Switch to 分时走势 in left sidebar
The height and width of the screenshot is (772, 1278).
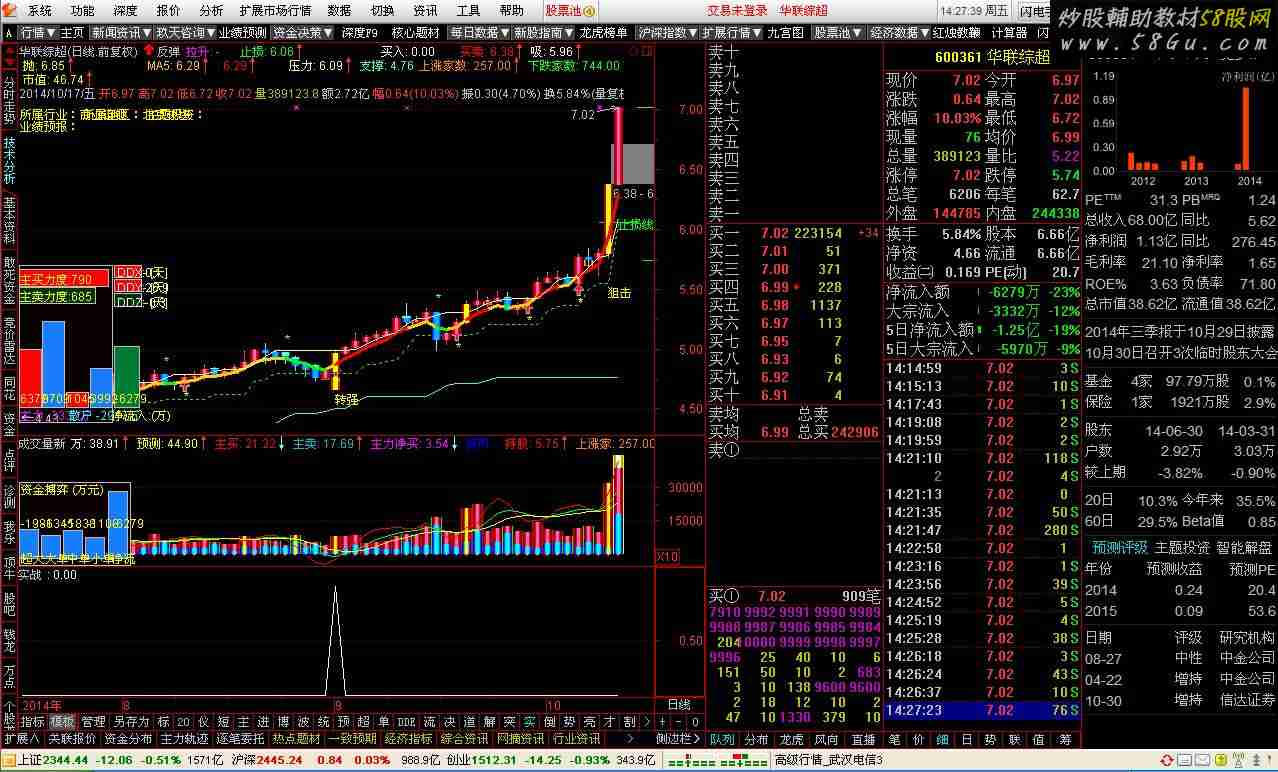[x=9, y=99]
